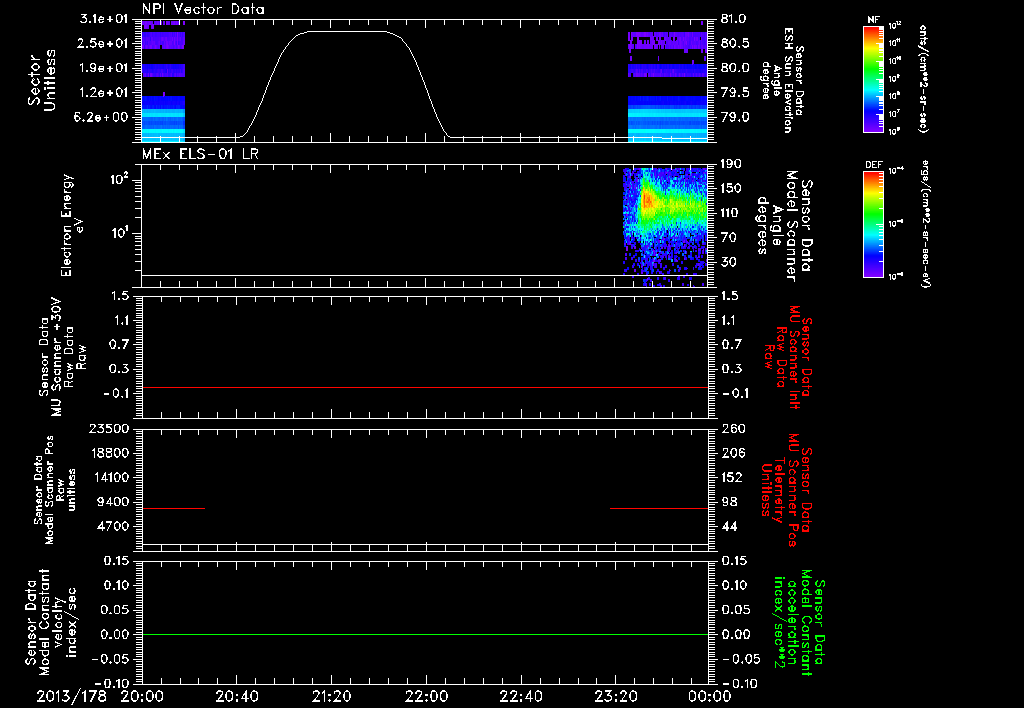Click the green zero line in velocity panel
The width and height of the screenshot is (1024, 708).
point(425,634)
